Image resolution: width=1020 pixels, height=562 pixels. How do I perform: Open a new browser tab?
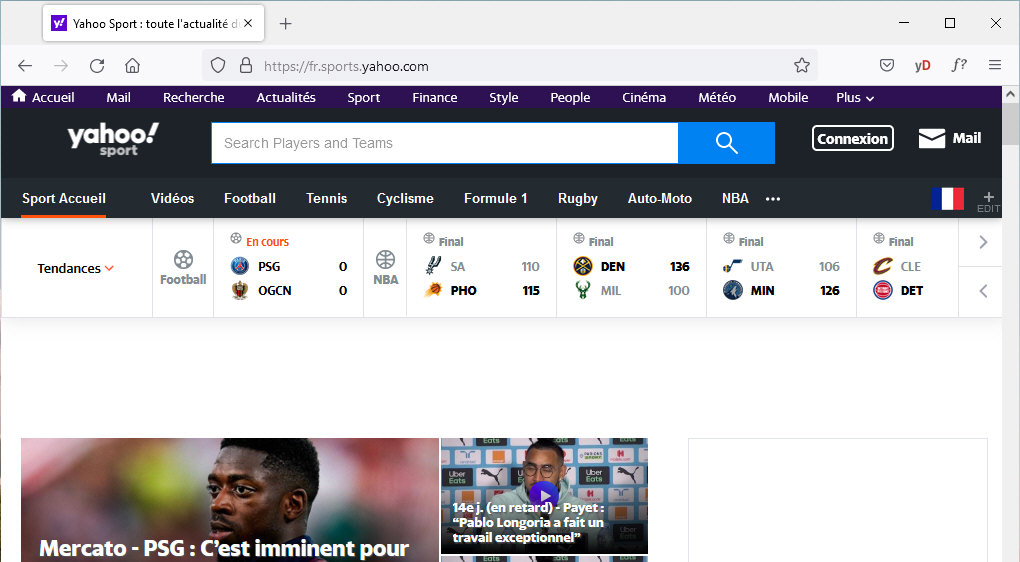285,23
